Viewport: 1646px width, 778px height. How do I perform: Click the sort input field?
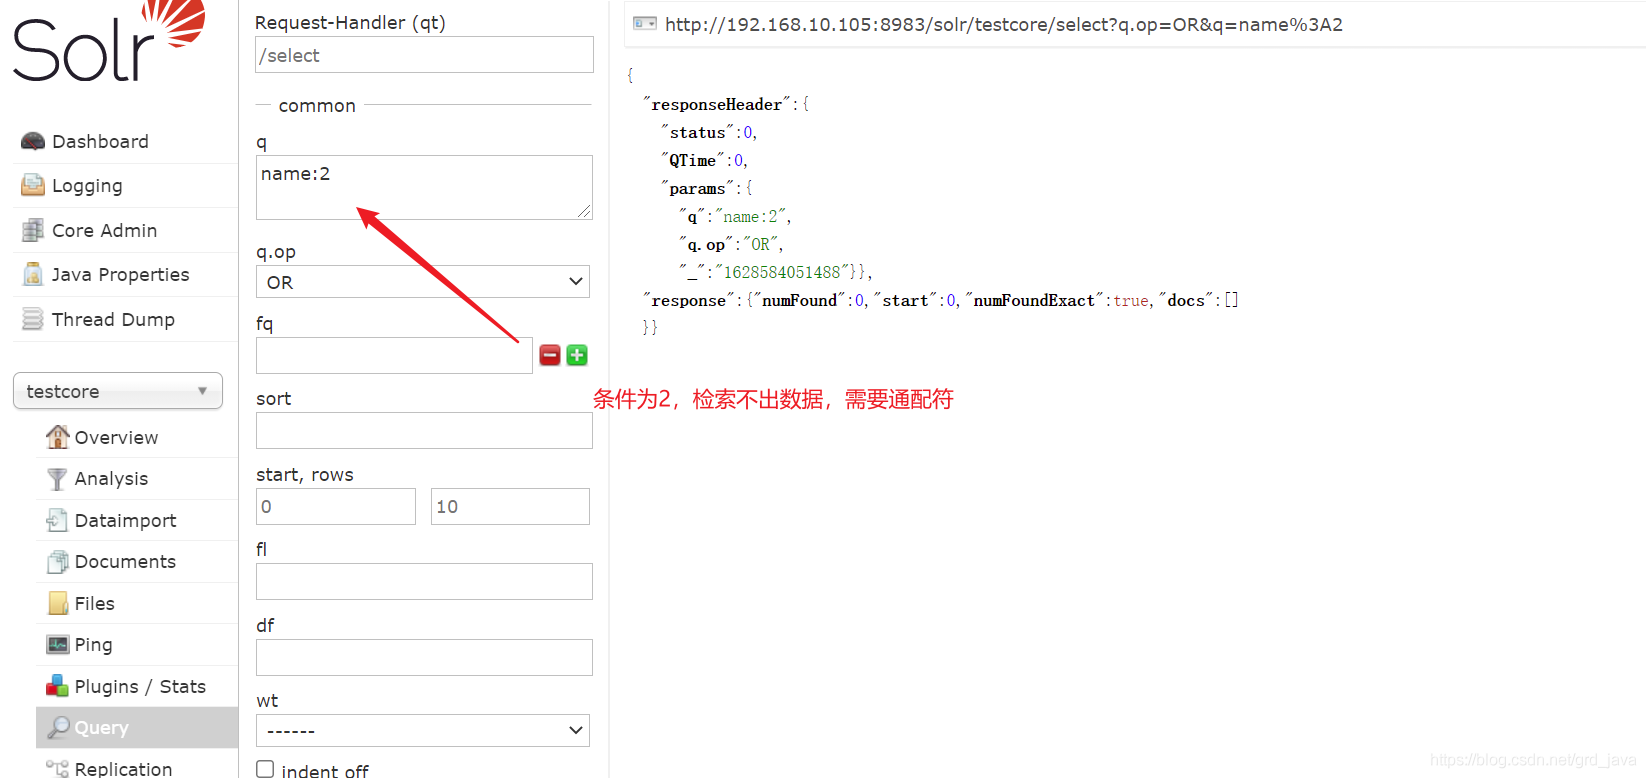point(424,431)
